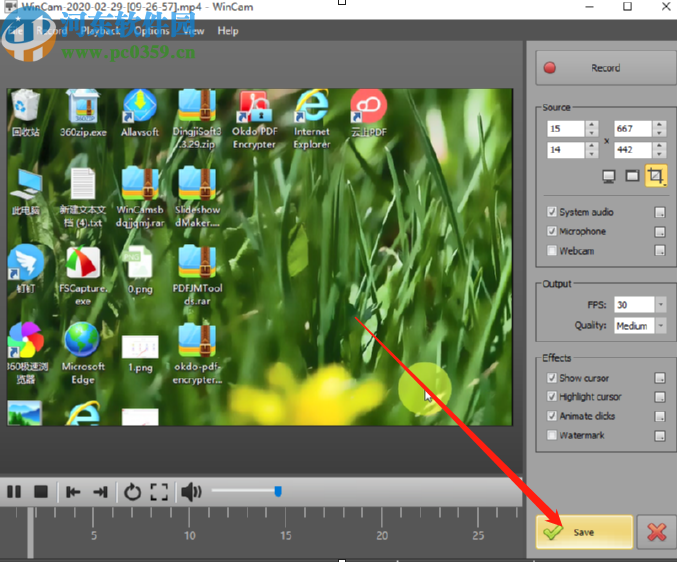Pause the video playback
Screen dimensions: 677x562
coord(14,491)
